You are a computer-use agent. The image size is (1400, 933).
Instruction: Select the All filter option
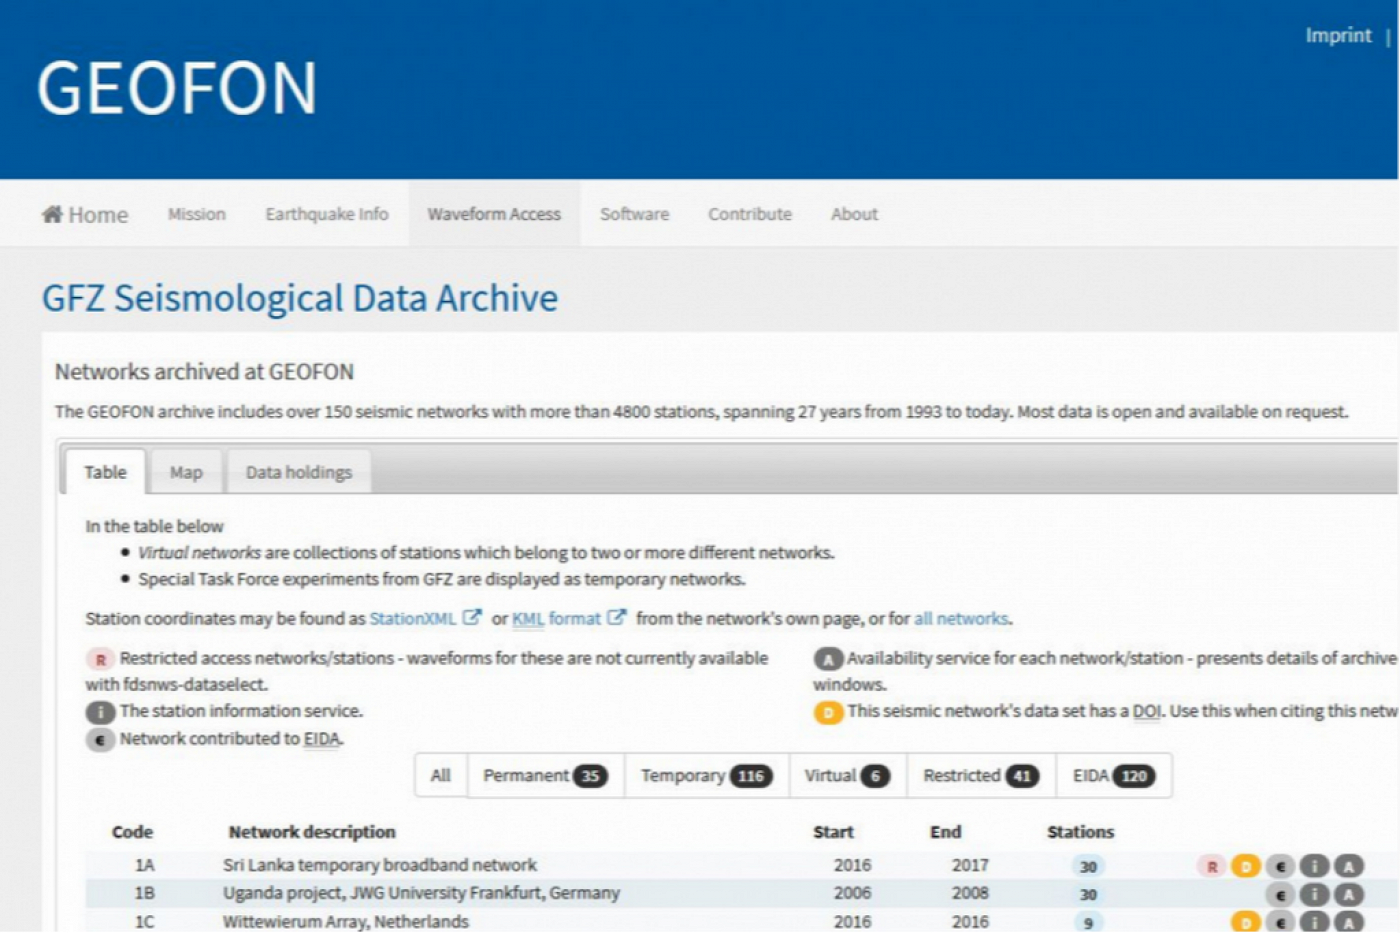tap(440, 775)
